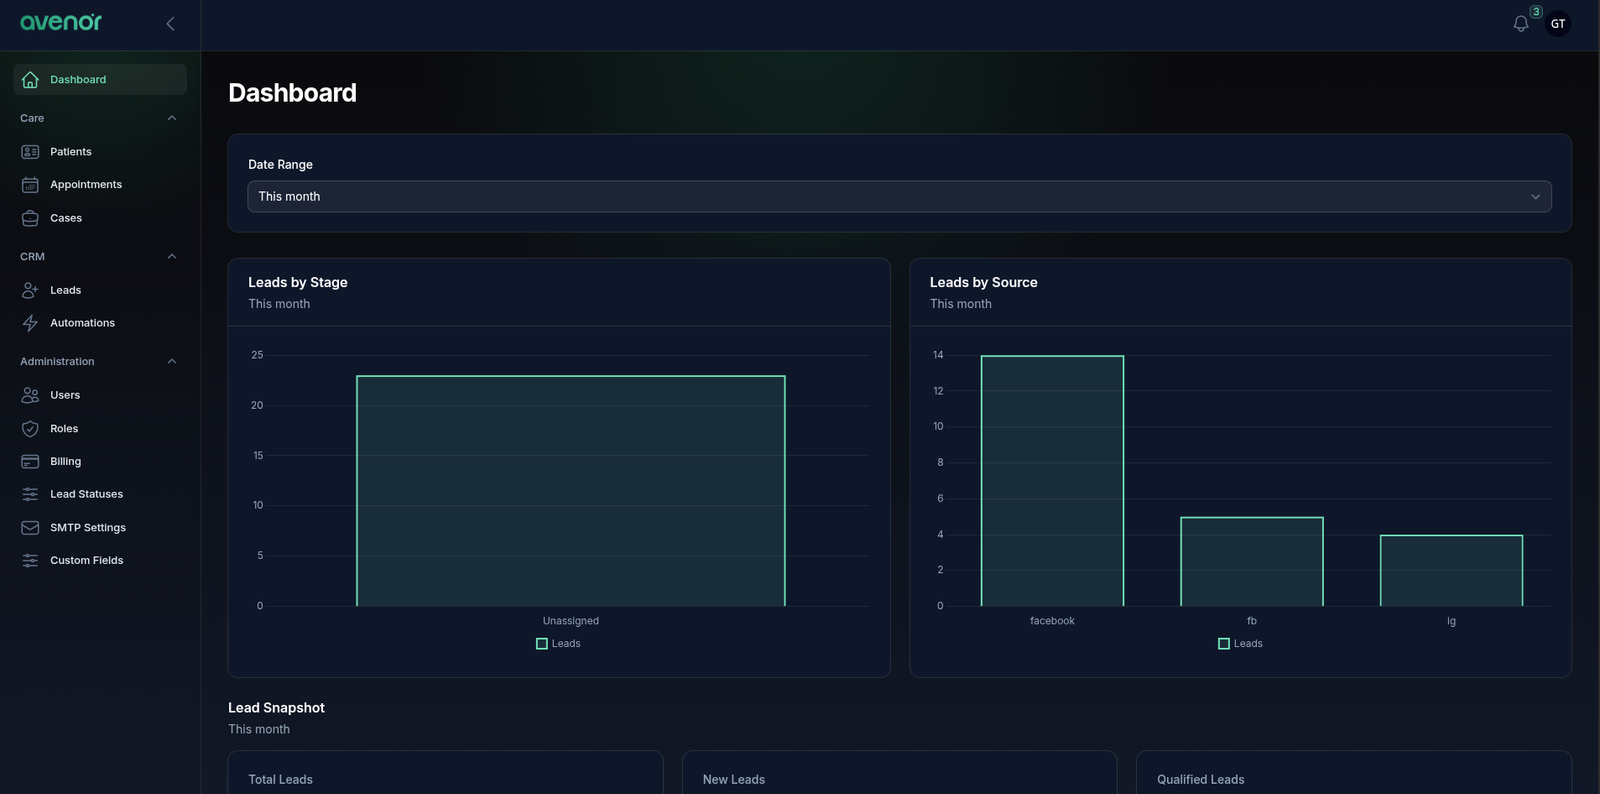Click the Billing credit card icon
Image resolution: width=1600 pixels, height=794 pixels.
pos(30,461)
